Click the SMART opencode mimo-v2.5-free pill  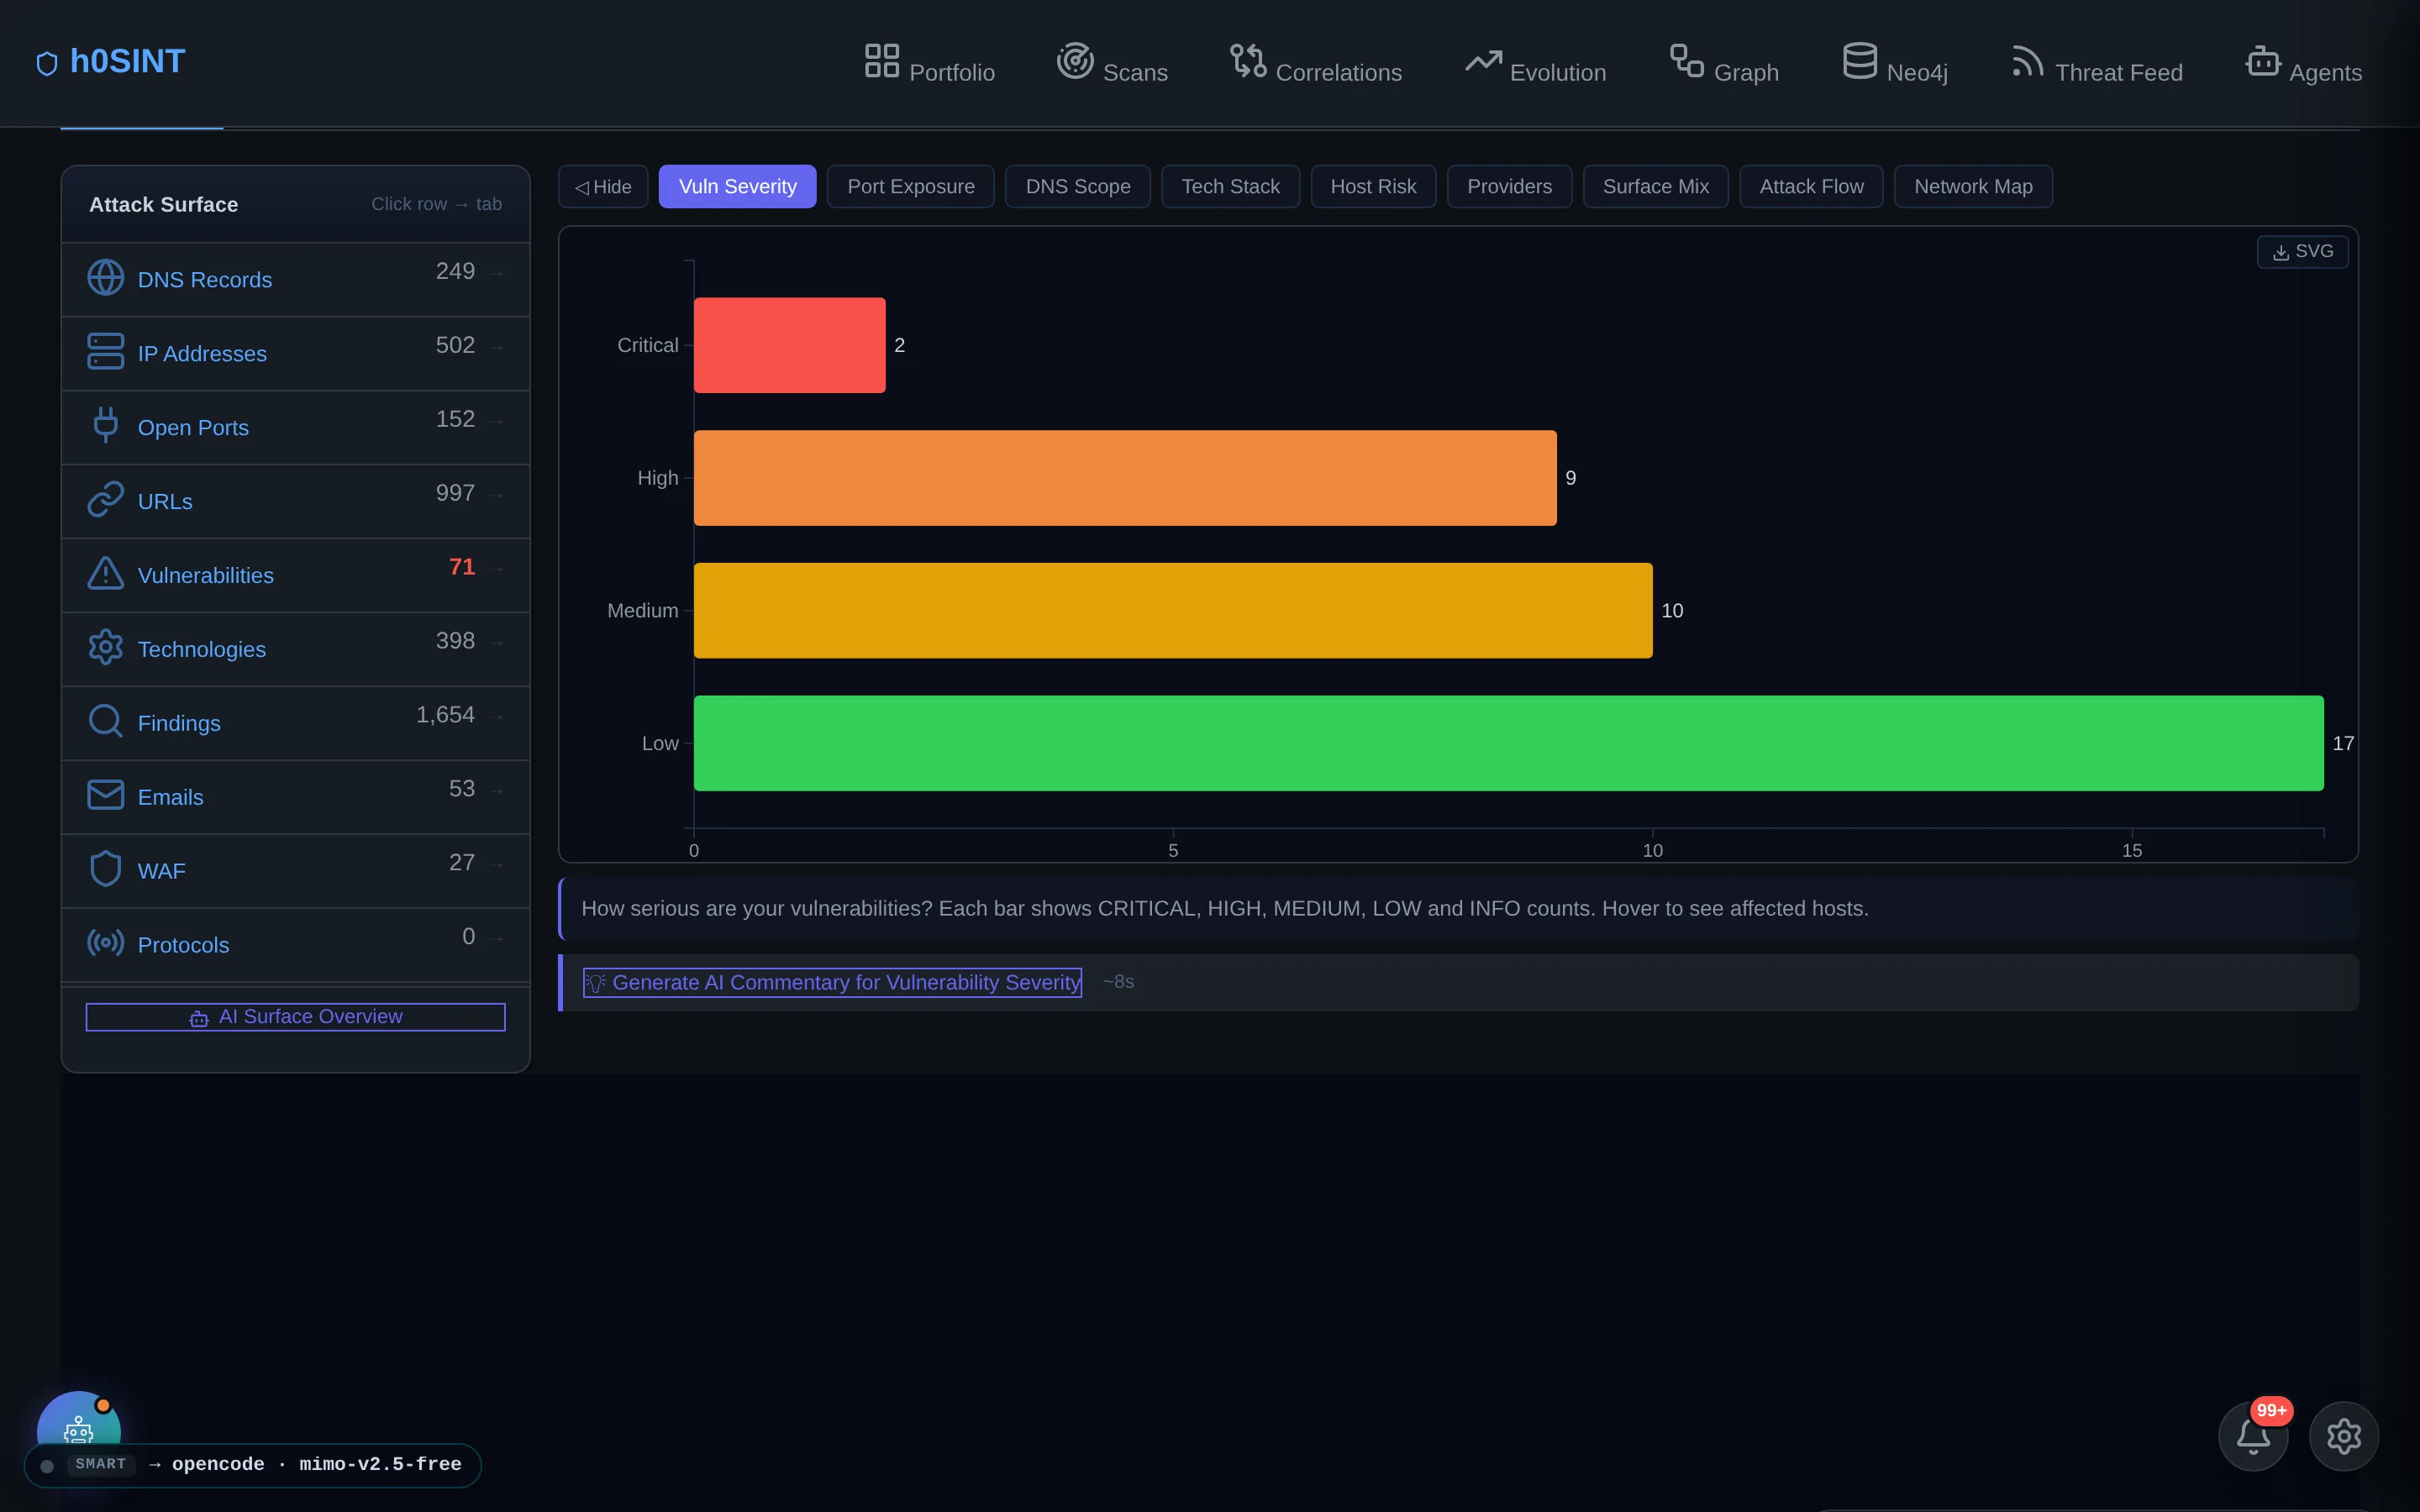tap(253, 1465)
